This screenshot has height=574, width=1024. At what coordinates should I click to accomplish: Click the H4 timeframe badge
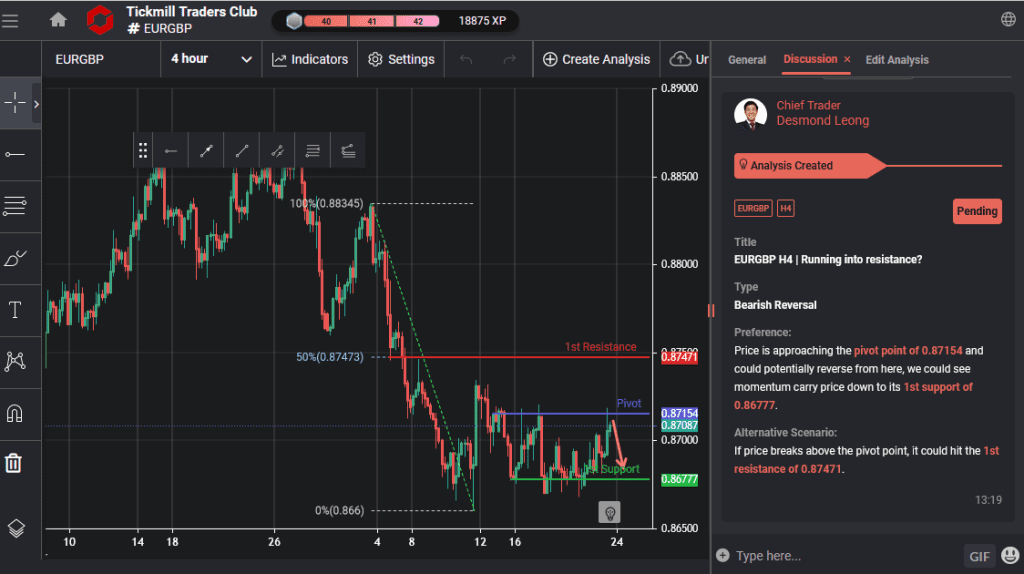786,208
